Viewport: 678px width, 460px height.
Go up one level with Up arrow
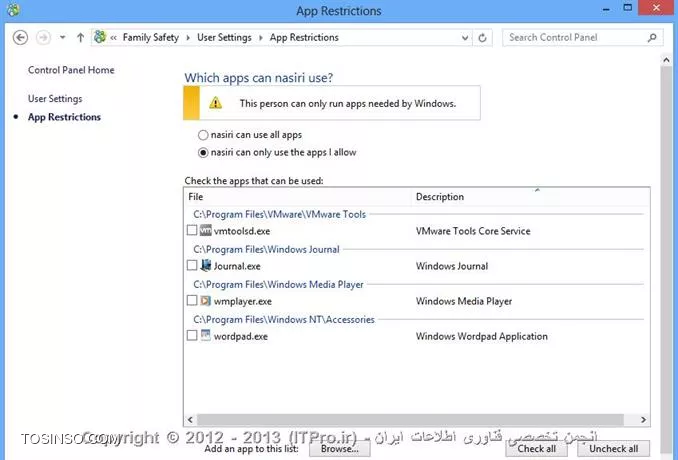[x=80, y=38]
